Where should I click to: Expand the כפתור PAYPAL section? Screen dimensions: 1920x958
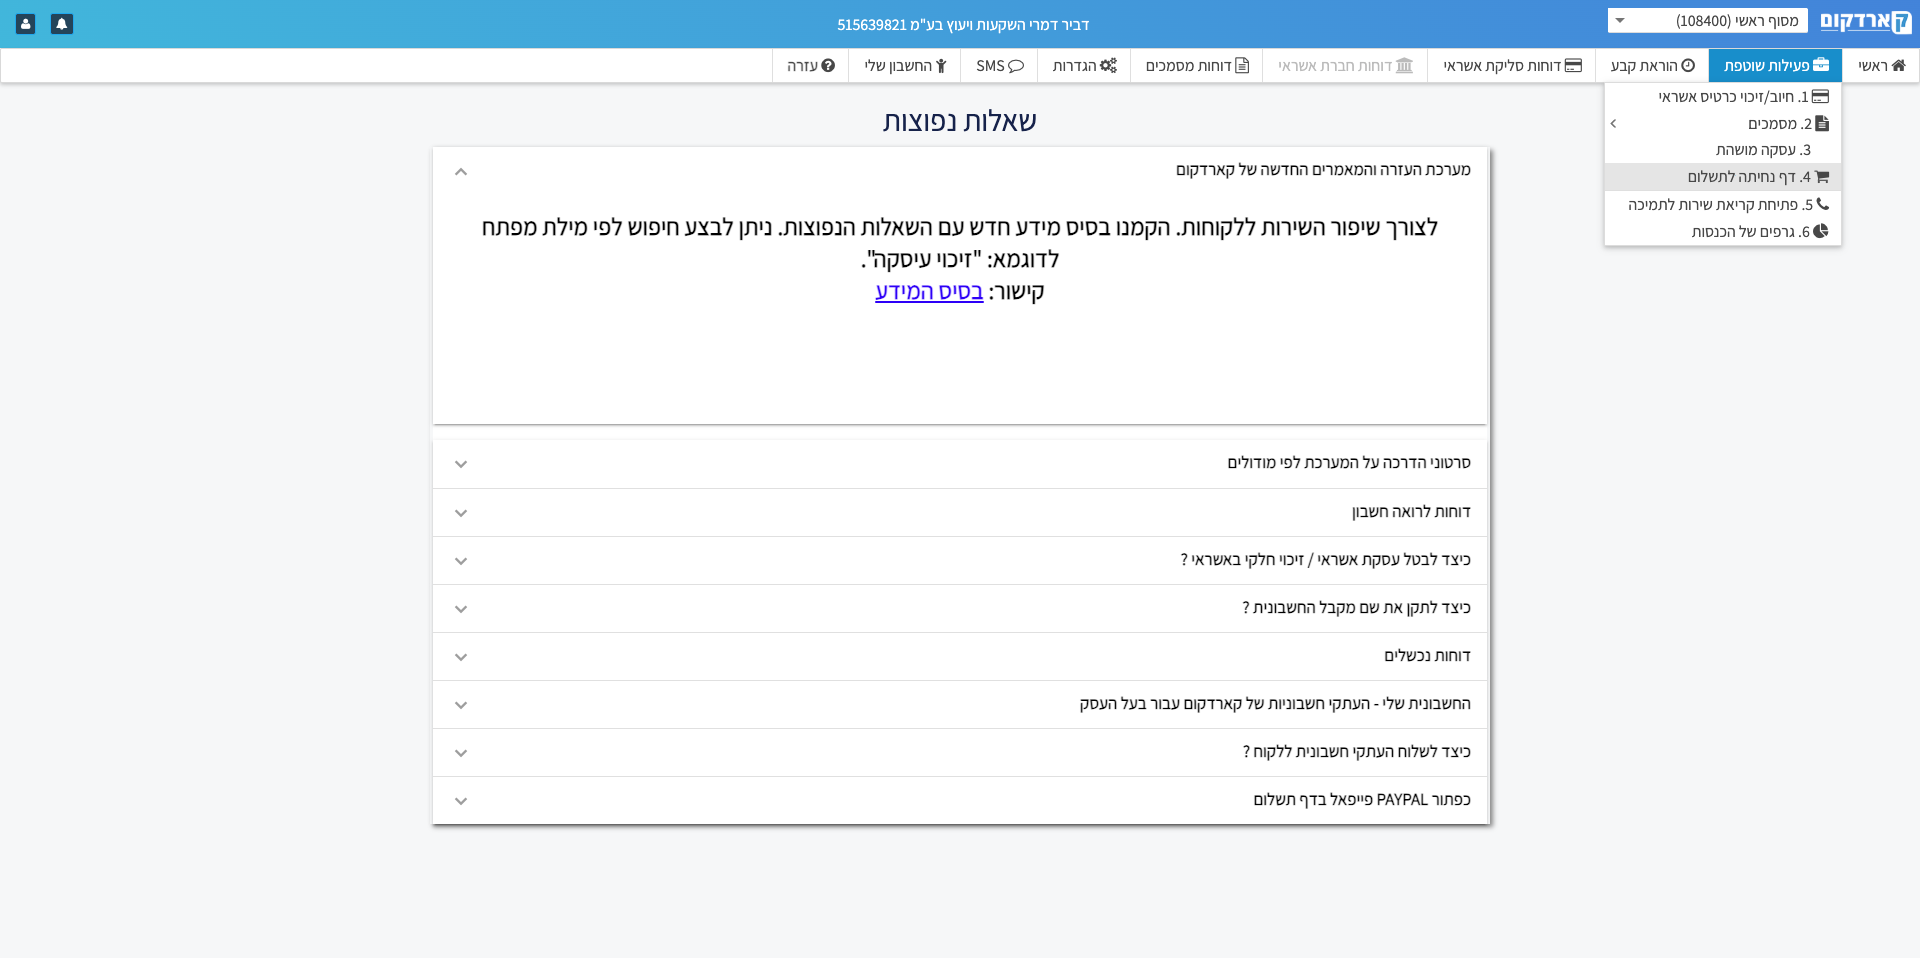click(x=960, y=800)
